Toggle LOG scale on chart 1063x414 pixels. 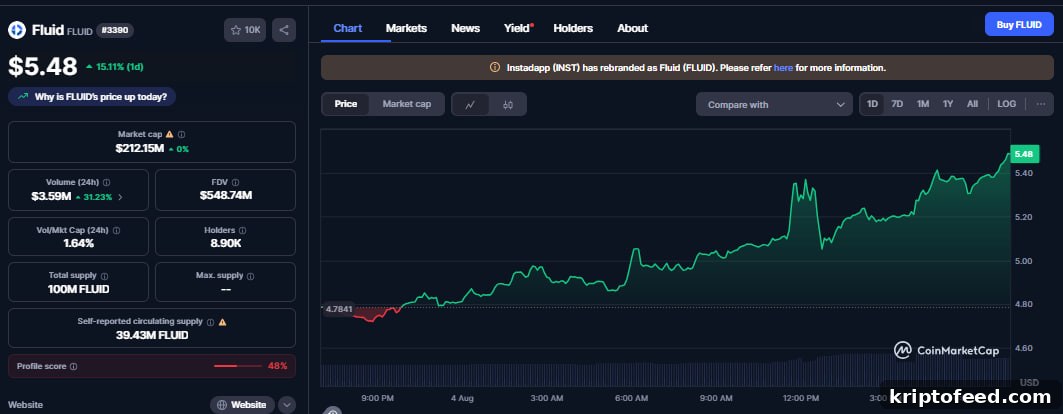click(1007, 104)
